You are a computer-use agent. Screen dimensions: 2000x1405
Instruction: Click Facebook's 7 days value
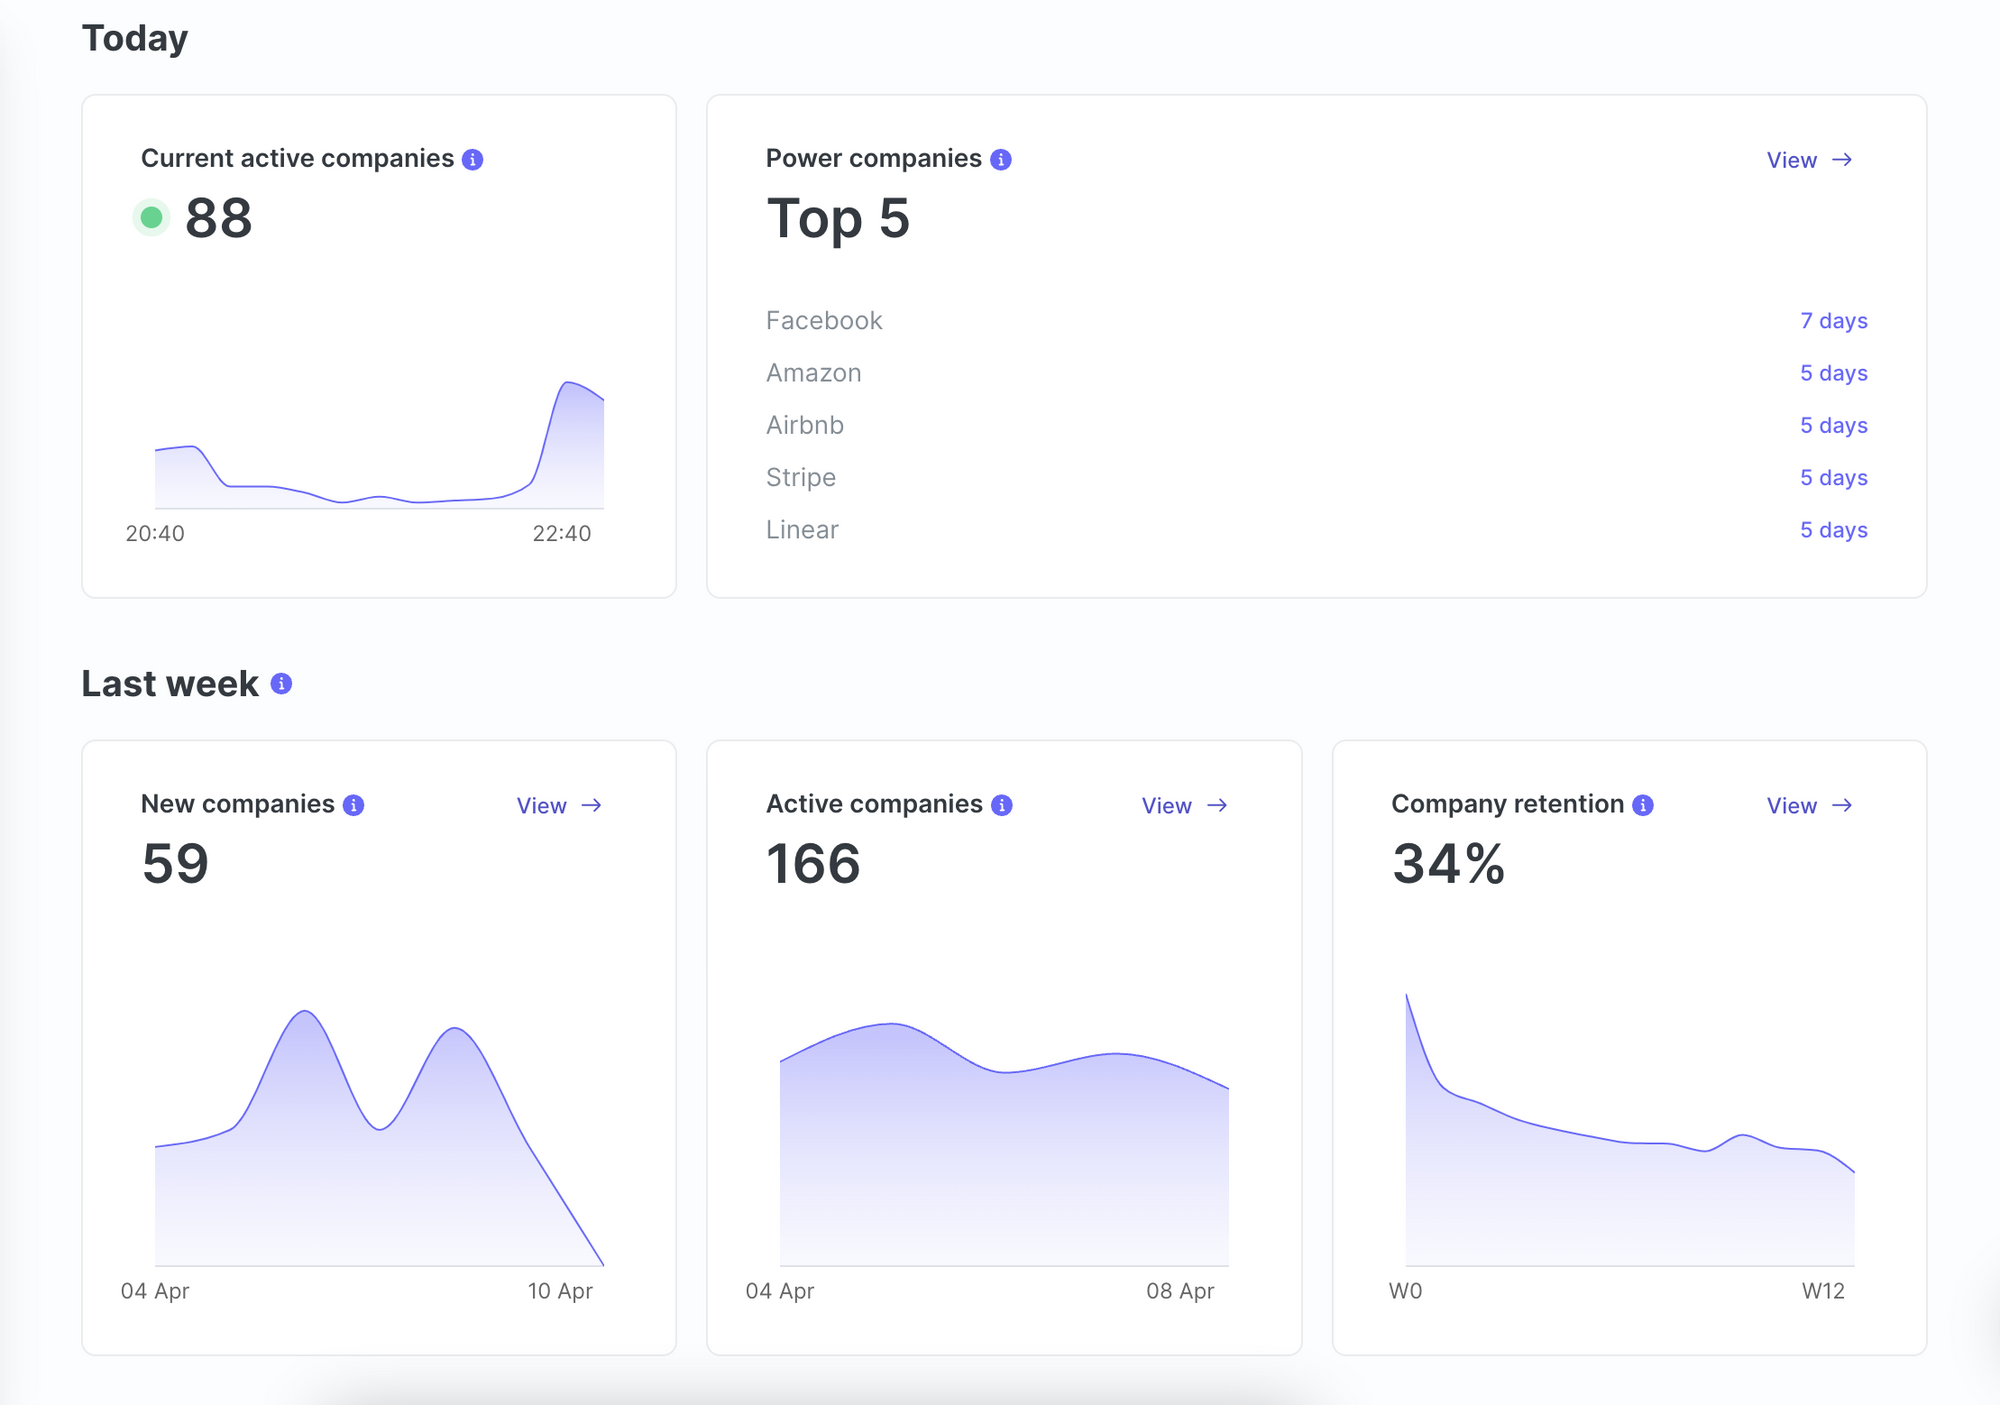(x=1833, y=321)
